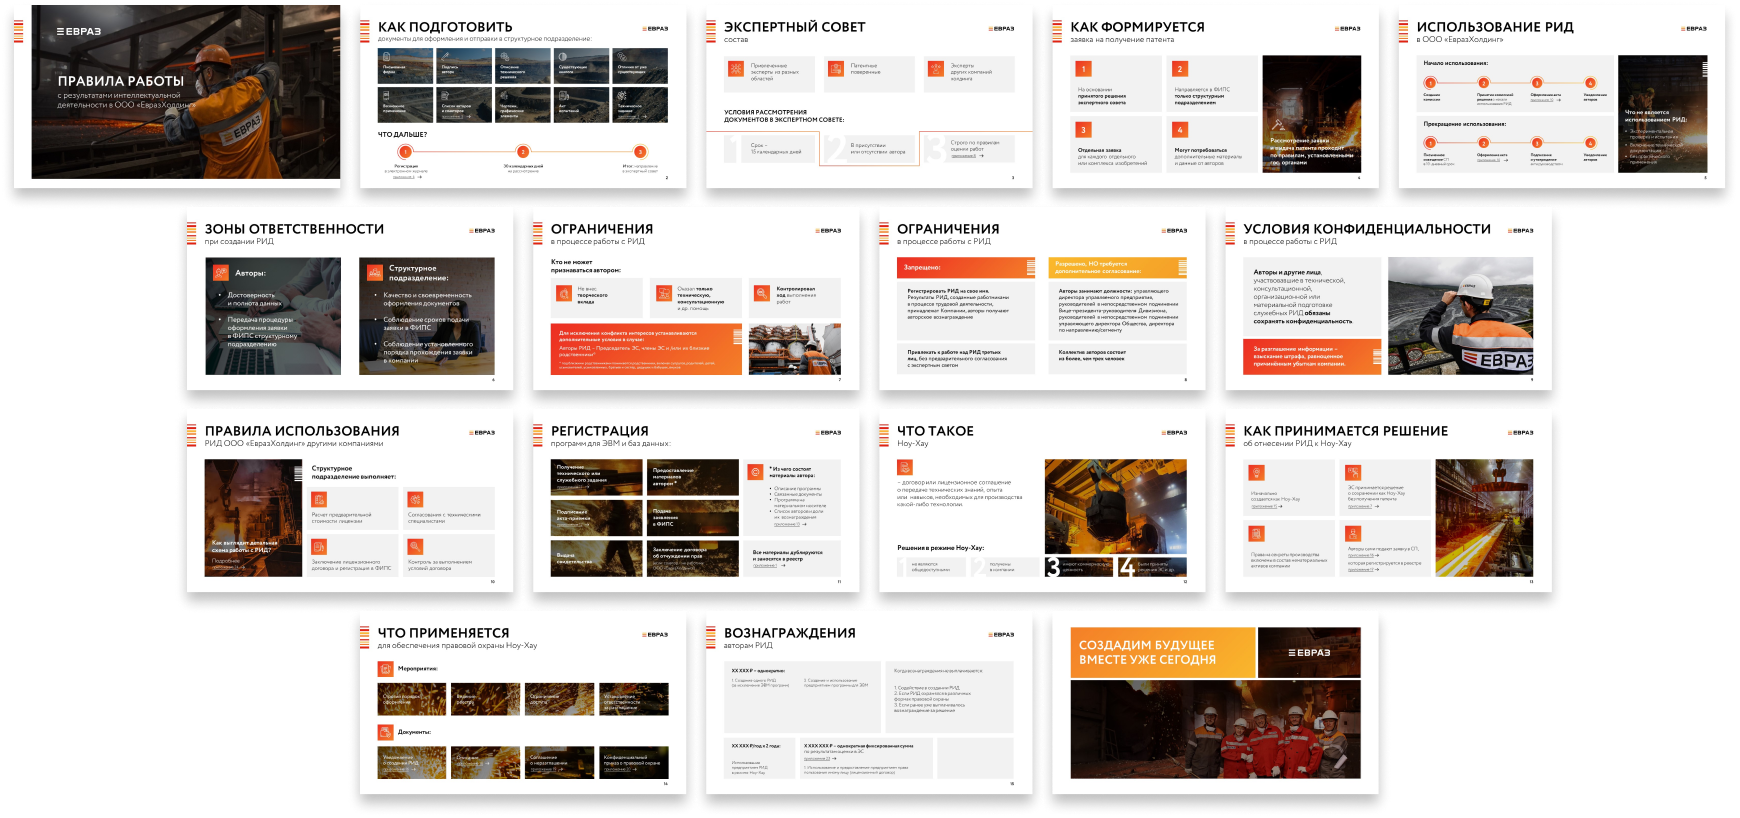Click the 'Оказал только техническую' help icon
The height and width of the screenshot is (818, 1740).
[x=663, y=293]
